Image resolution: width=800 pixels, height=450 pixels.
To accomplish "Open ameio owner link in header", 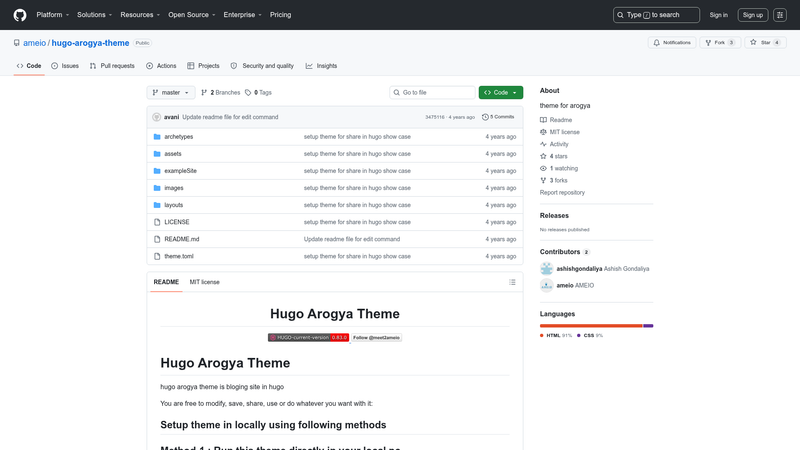I will click(34, 43).
